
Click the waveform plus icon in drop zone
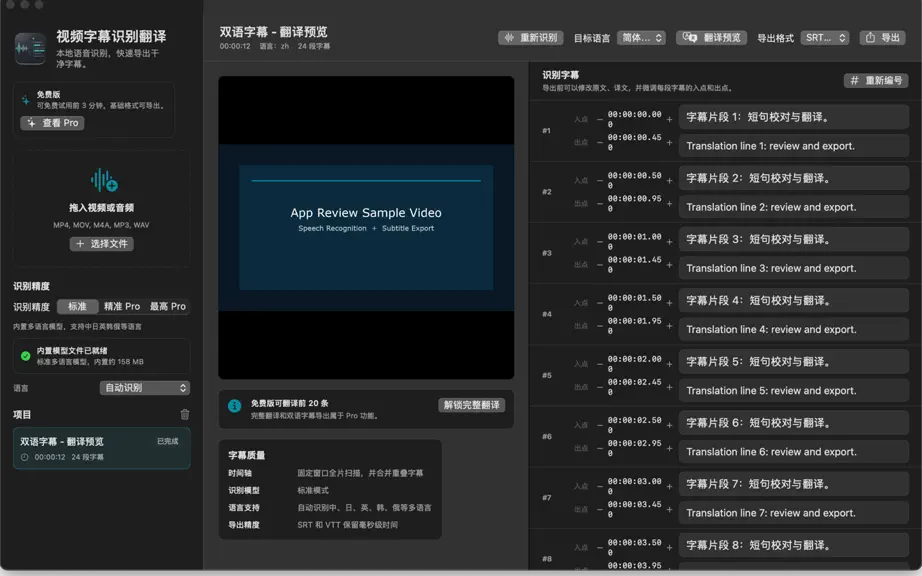(x=104, y=180)
